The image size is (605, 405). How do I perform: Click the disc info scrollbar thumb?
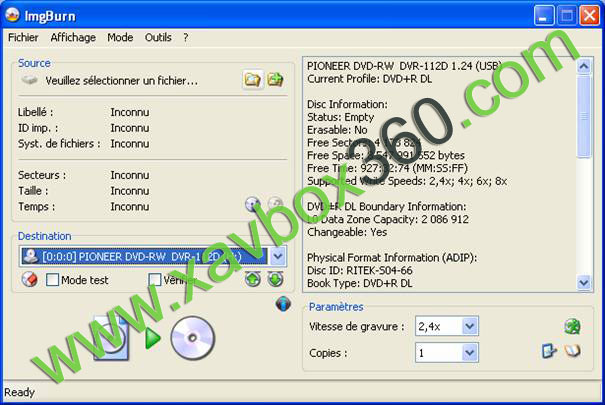pos(584,117)
